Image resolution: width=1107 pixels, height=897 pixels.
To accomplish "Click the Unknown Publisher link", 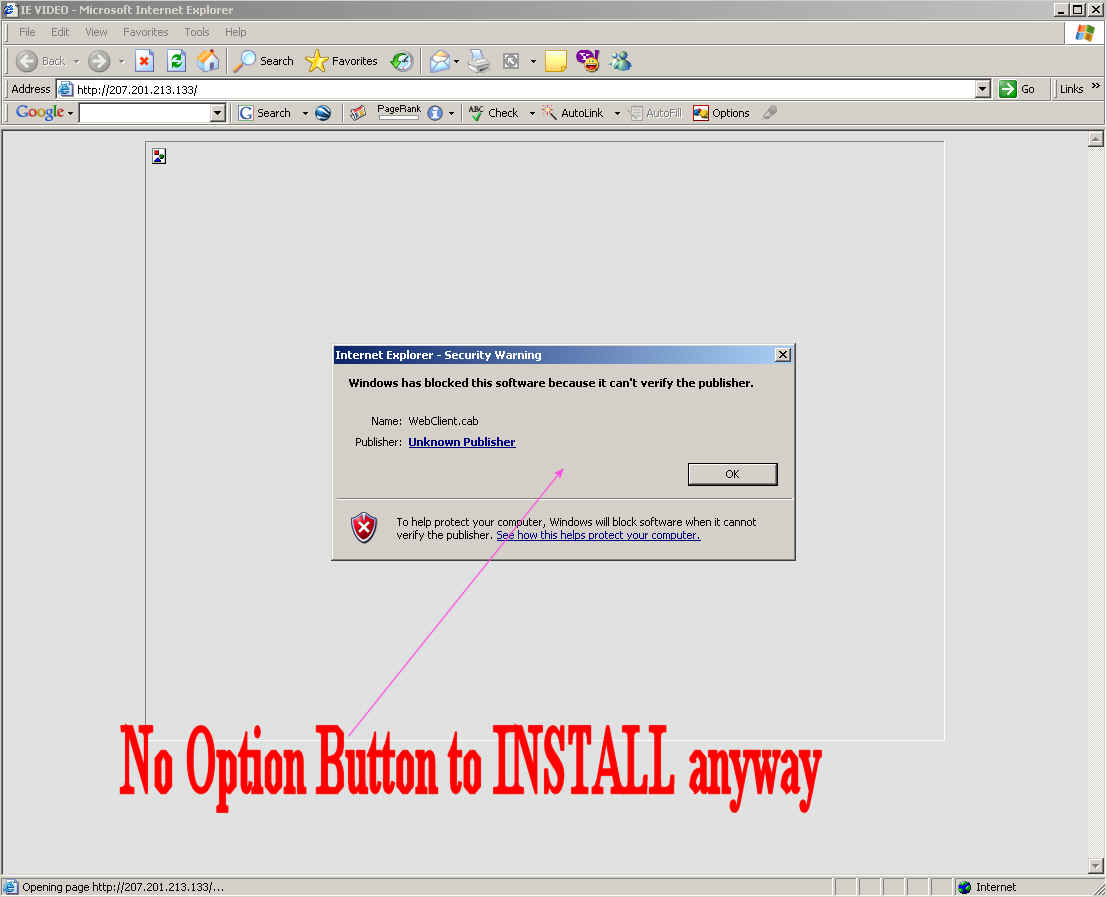I will coord(462,442).
